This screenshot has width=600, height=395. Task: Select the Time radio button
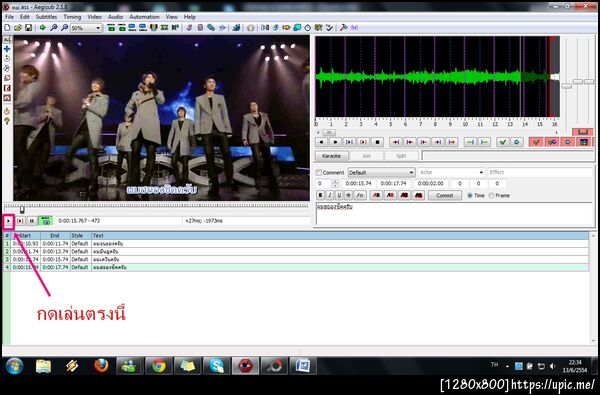(x=470, y=195)
